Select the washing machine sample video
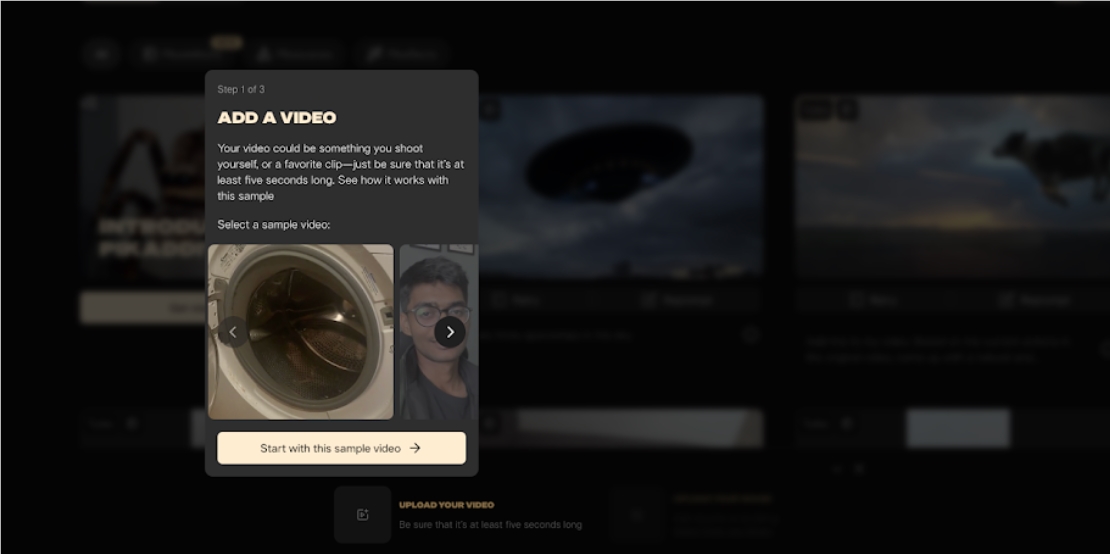The width and height of the screenshot is (1110, 554). [300, 332]
